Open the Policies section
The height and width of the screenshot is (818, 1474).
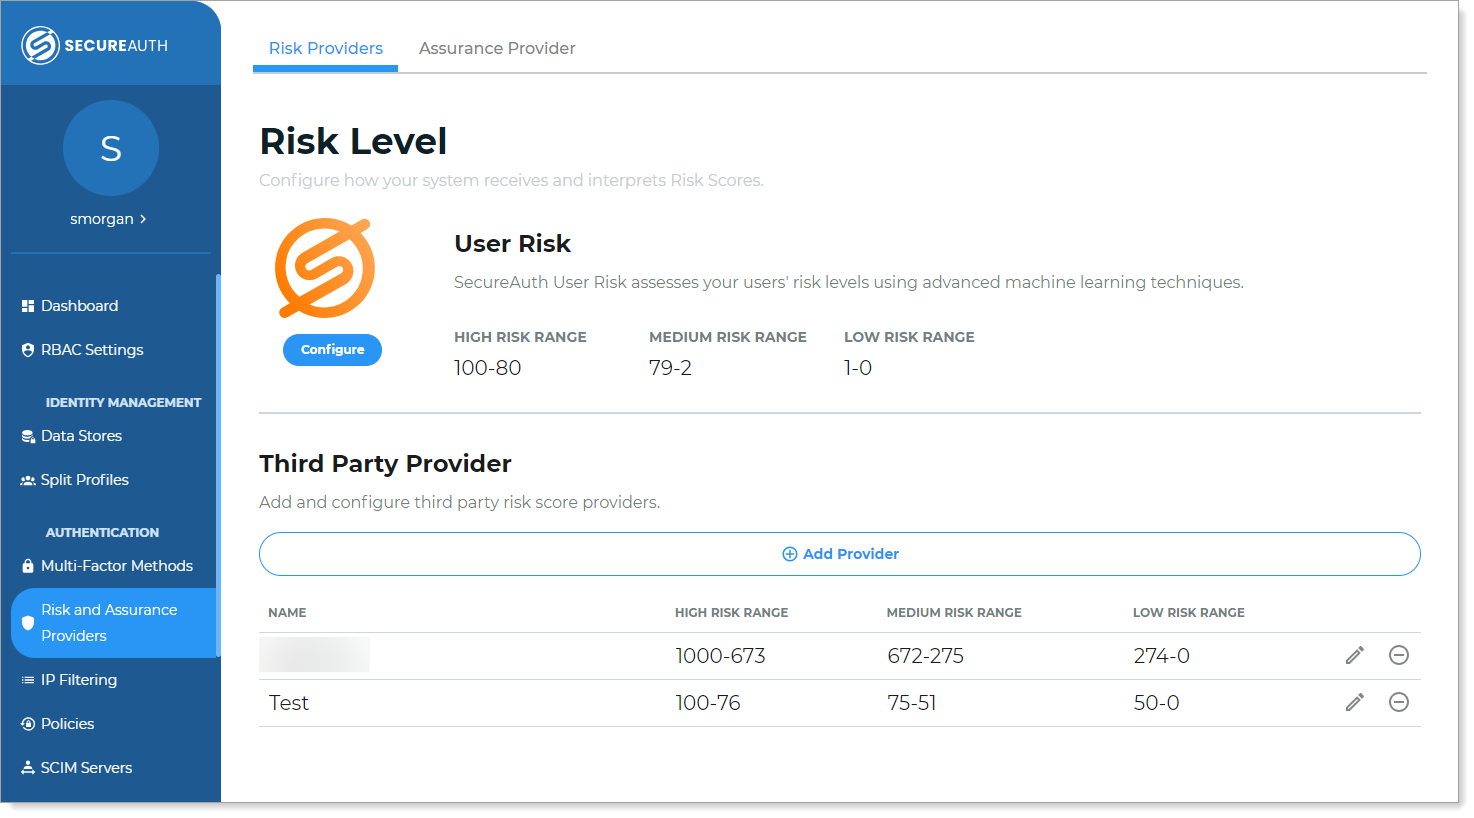[x=67, y=724]
